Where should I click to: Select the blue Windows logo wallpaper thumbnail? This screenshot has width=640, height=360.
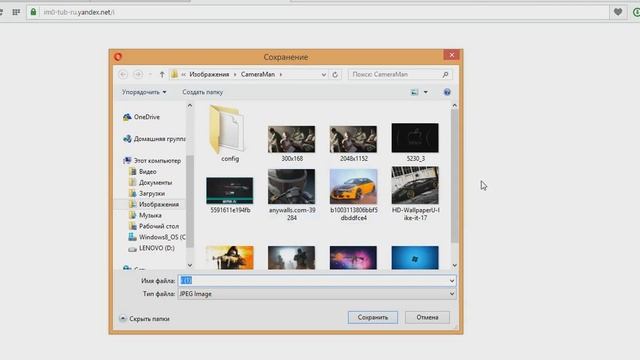415,258
